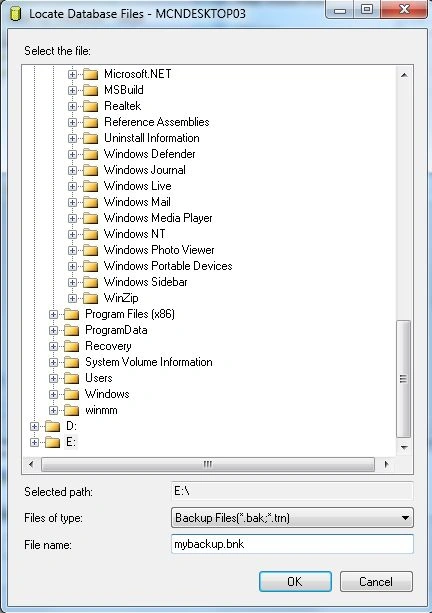Click the ProgramData folder icon

pyautogui.click(x=72, y=331)
